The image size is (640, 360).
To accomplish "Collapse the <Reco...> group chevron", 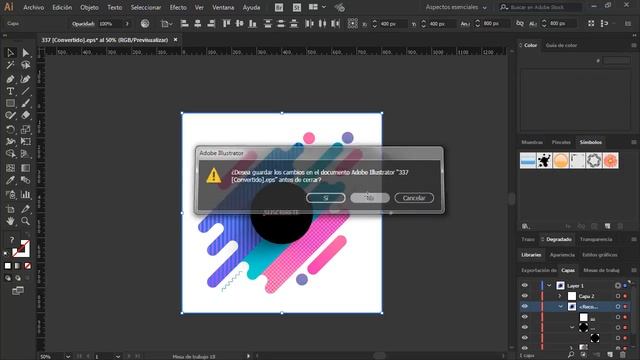I will coord(560,306).
